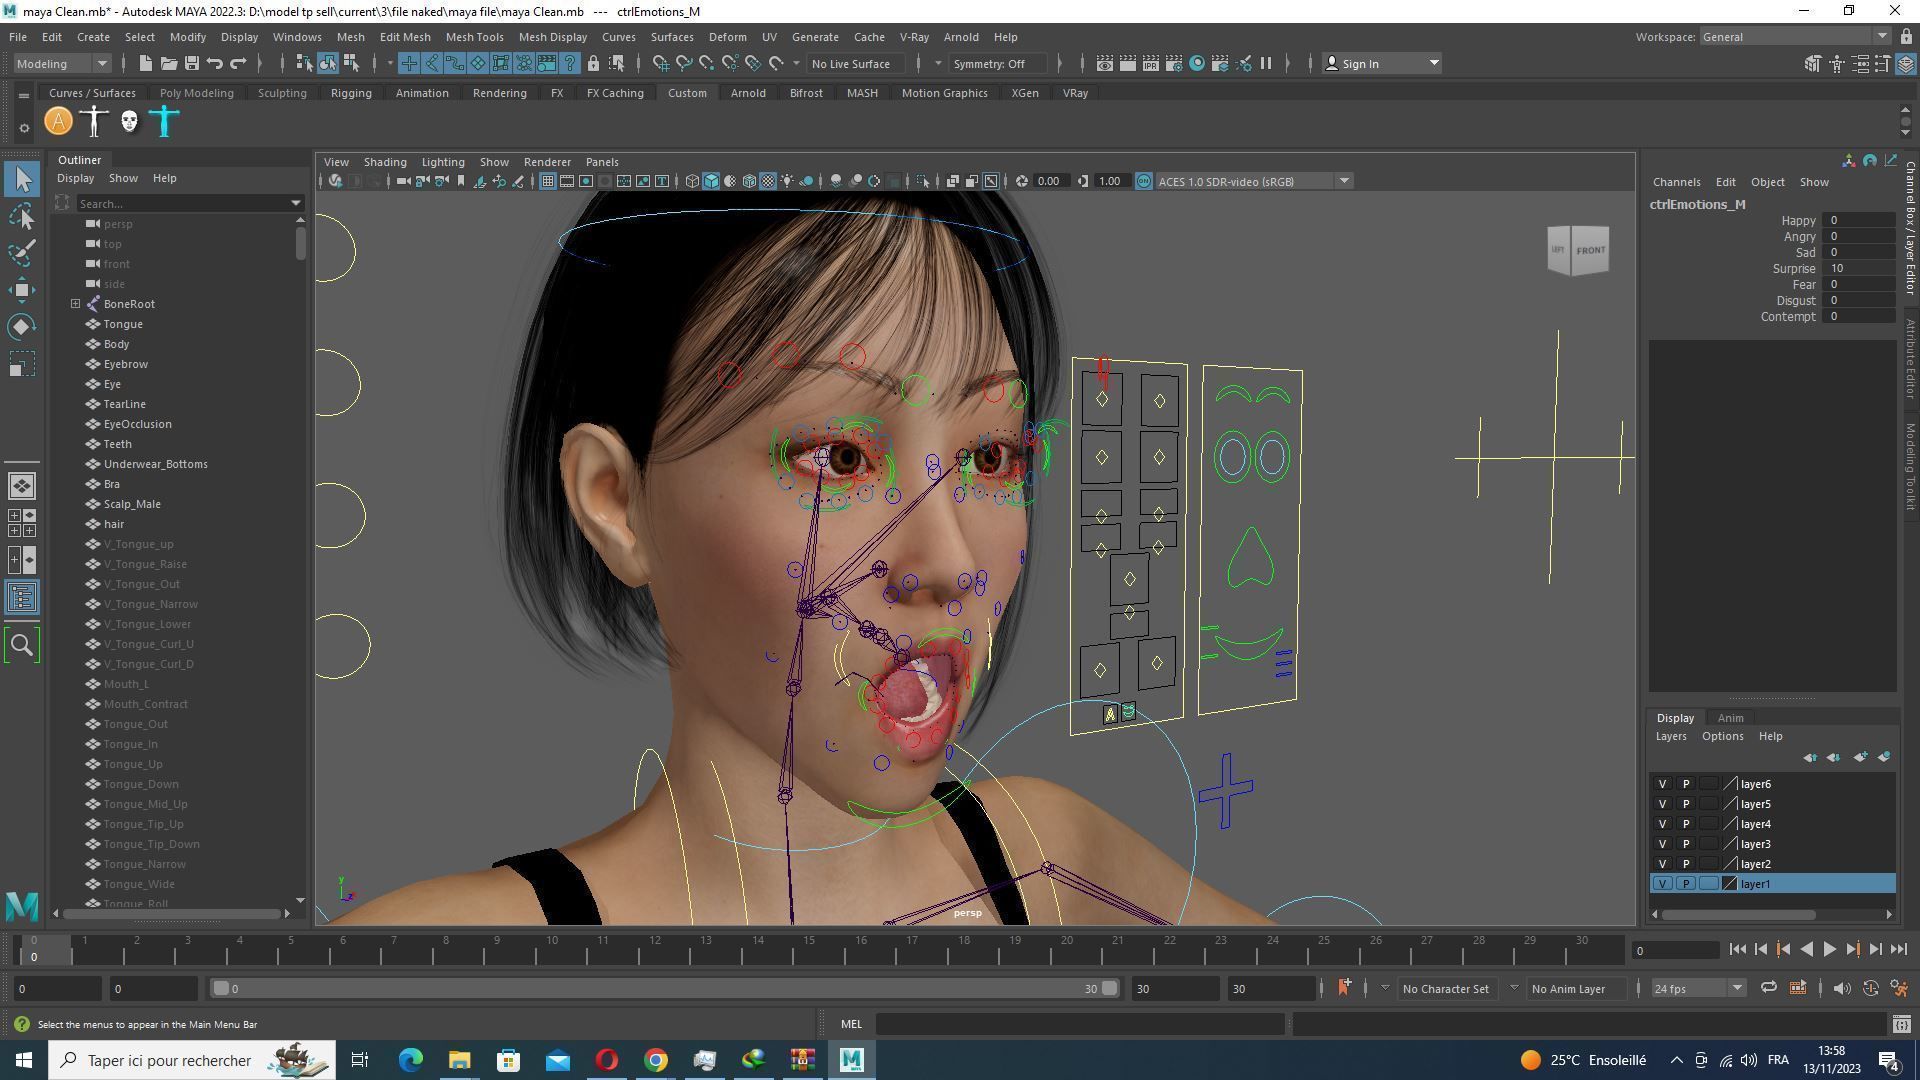
Task: Open the ACES 1.0 SDR-video view transform dropdown
Action: (x=1254, y=181)
